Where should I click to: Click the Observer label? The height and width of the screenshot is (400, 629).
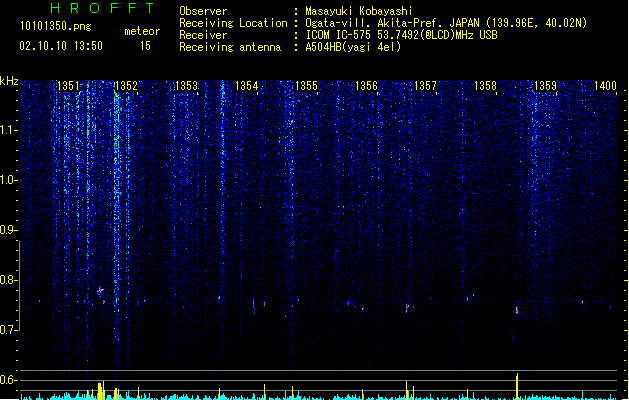click(203, 11)
